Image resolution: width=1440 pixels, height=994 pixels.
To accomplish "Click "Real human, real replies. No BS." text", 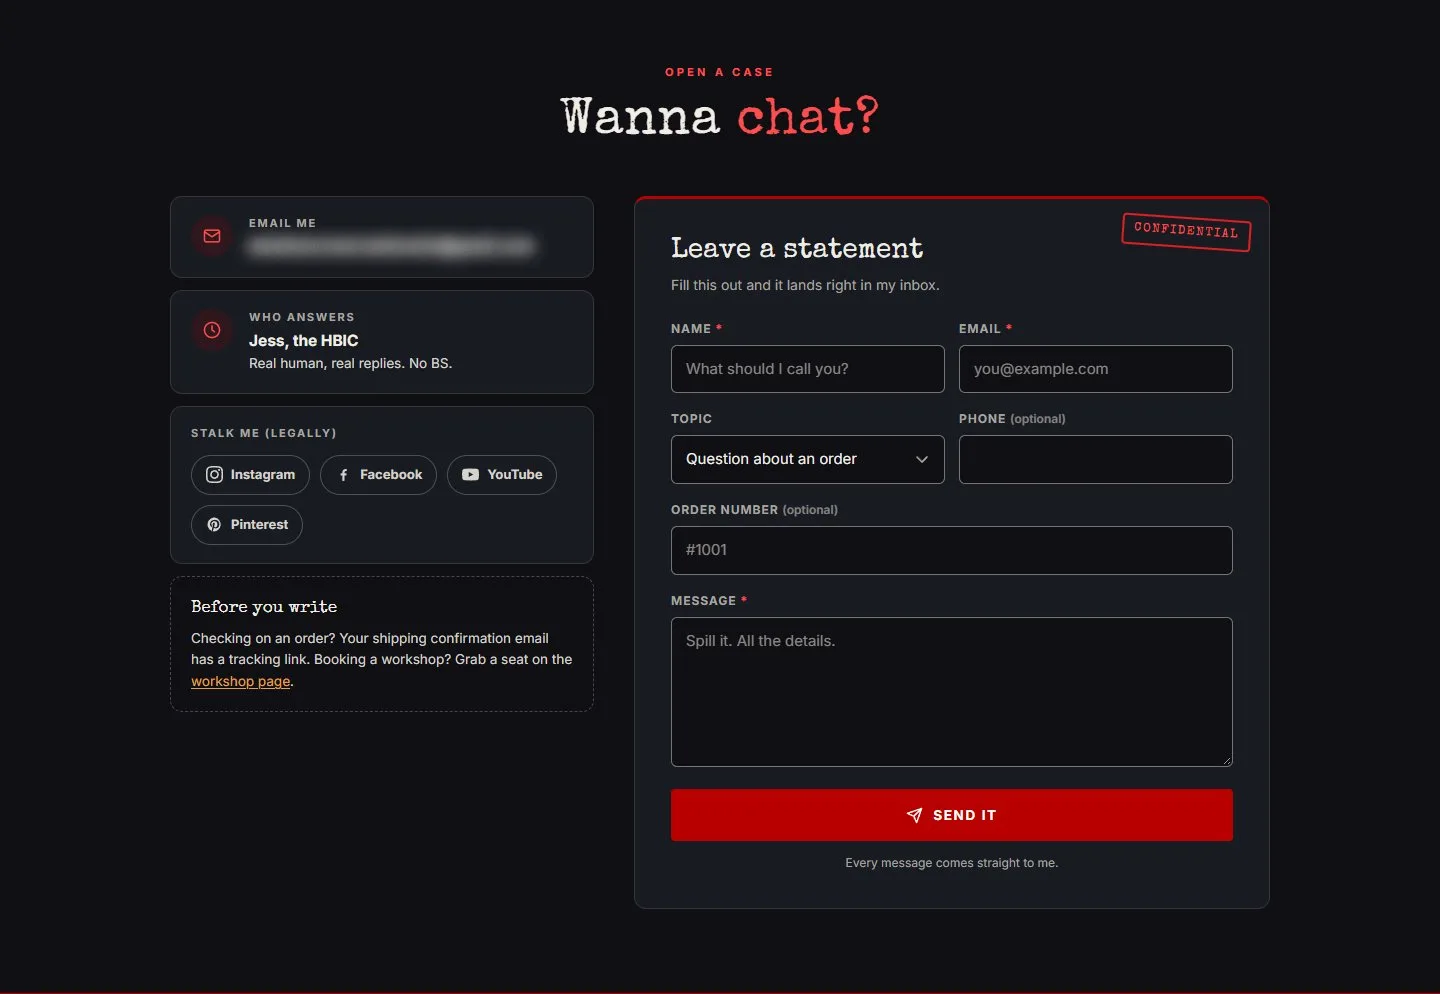I will pyautogui.click(x=351, y=364).
